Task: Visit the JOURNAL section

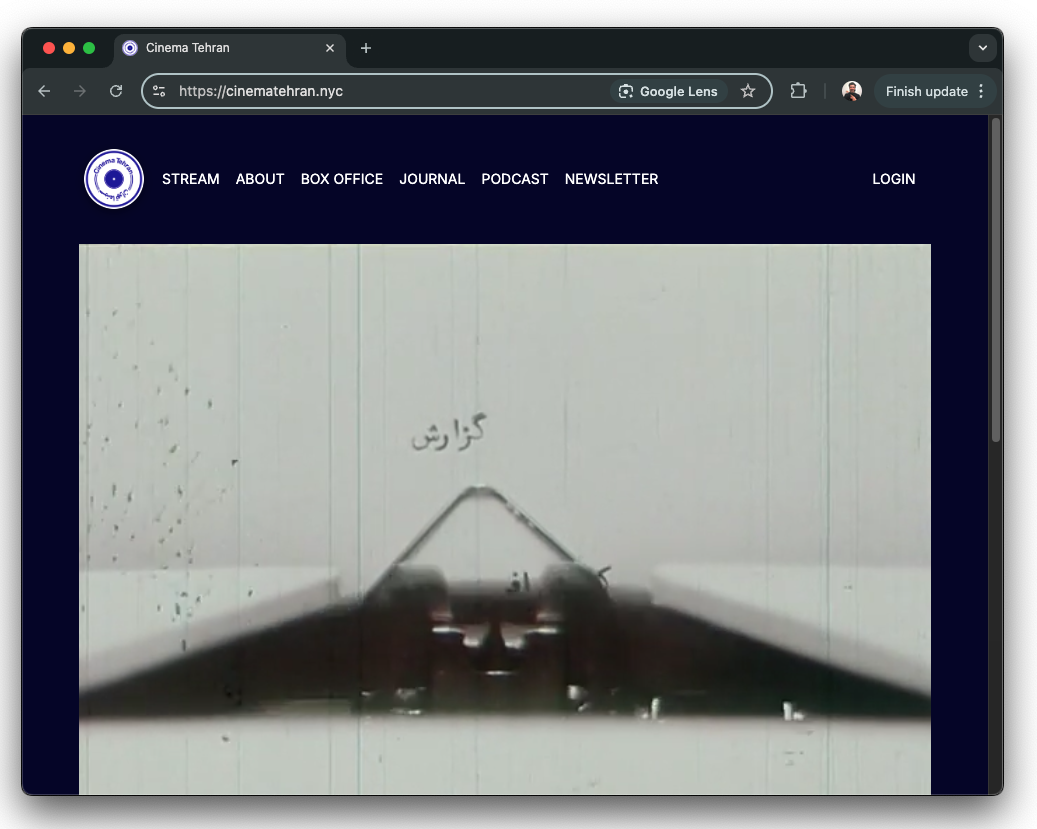Action: point(432,179)
